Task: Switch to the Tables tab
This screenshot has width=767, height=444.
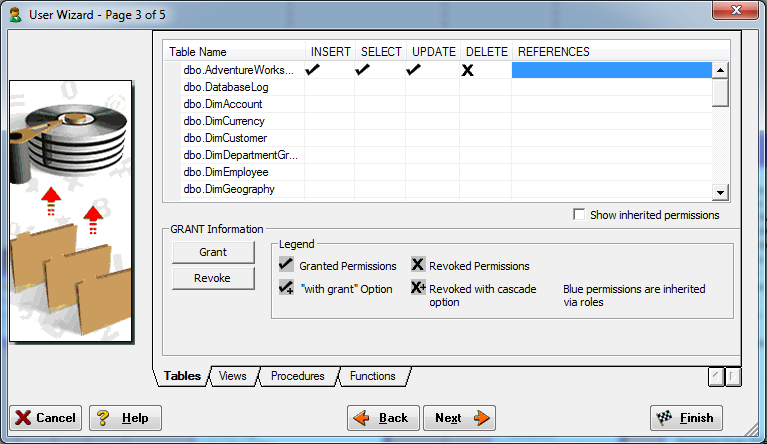Action: point(182,376)
